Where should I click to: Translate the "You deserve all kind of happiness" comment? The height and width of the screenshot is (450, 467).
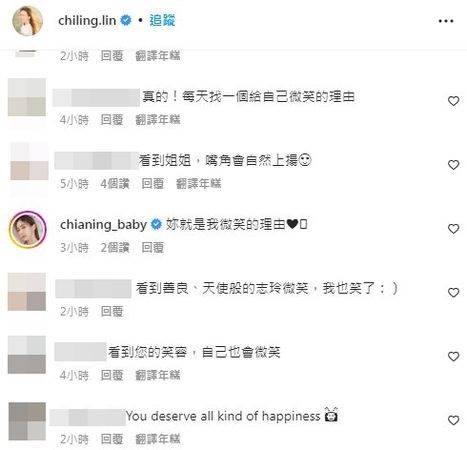(158, 439)
